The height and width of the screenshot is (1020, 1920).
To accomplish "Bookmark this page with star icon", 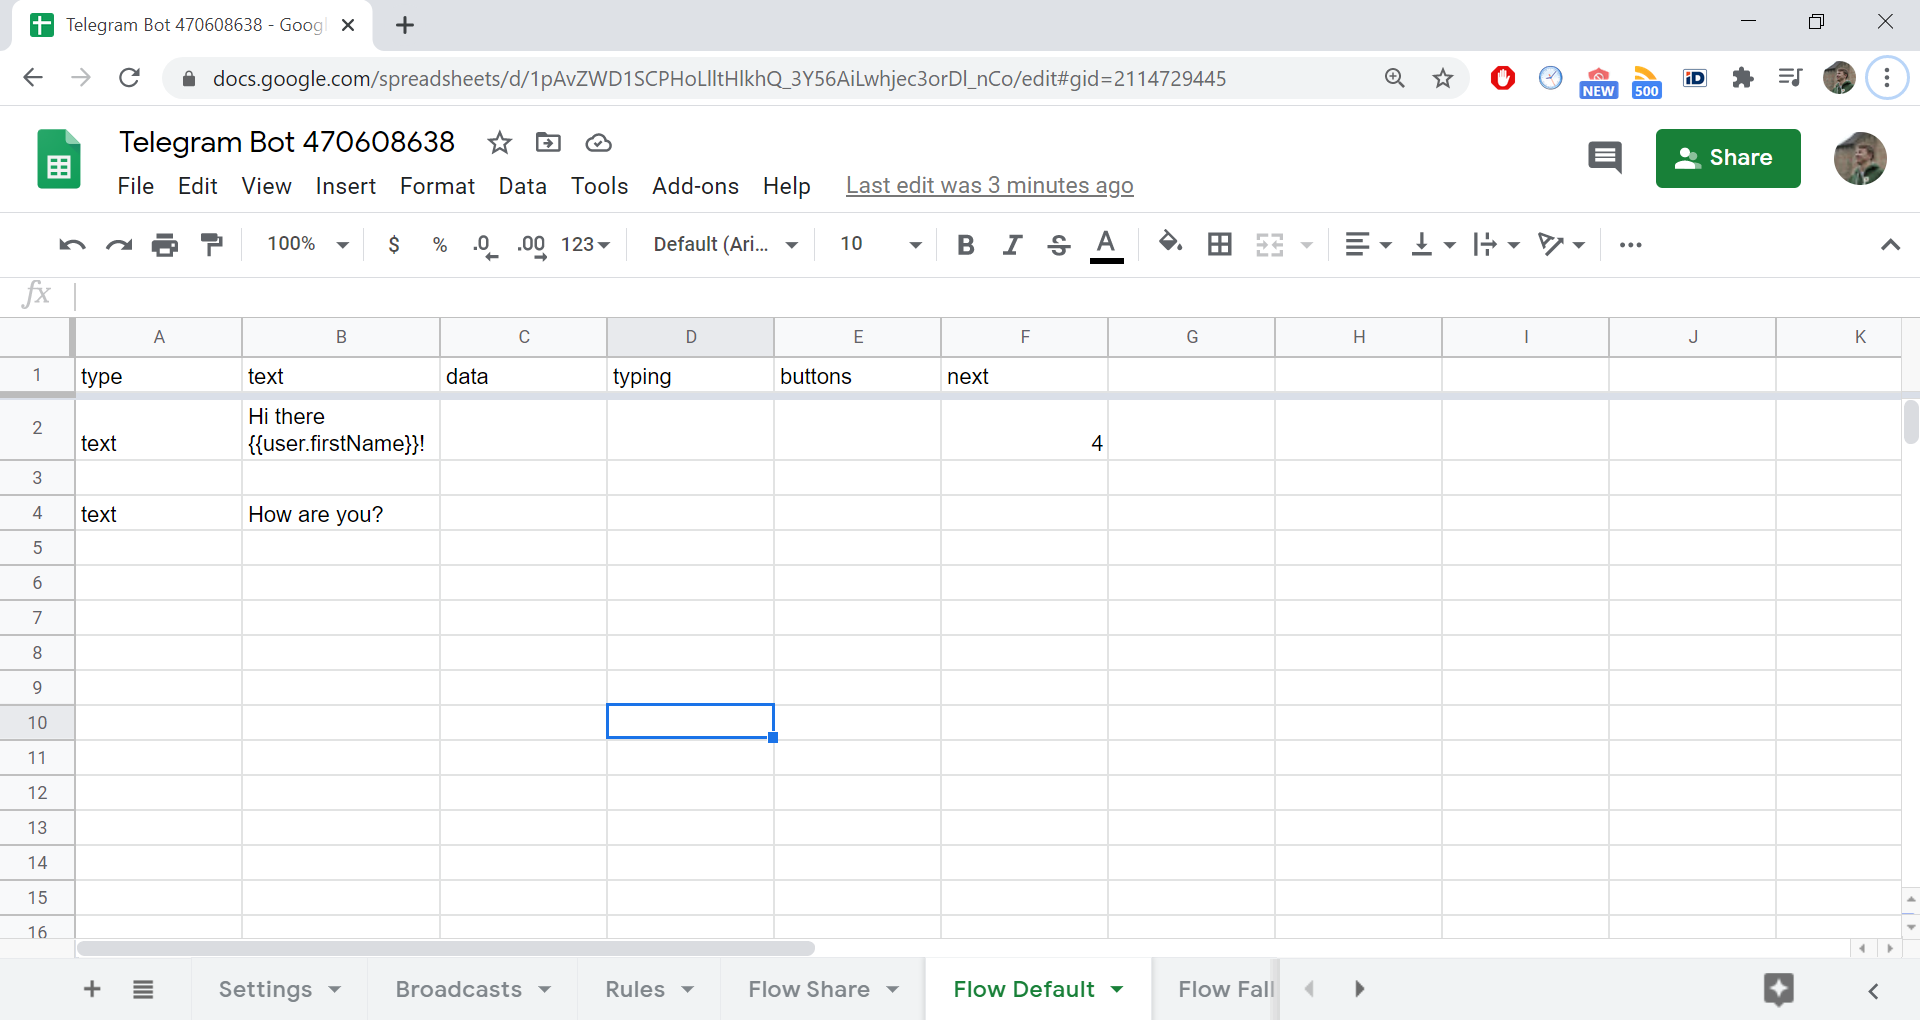I will coord(1442,78).
